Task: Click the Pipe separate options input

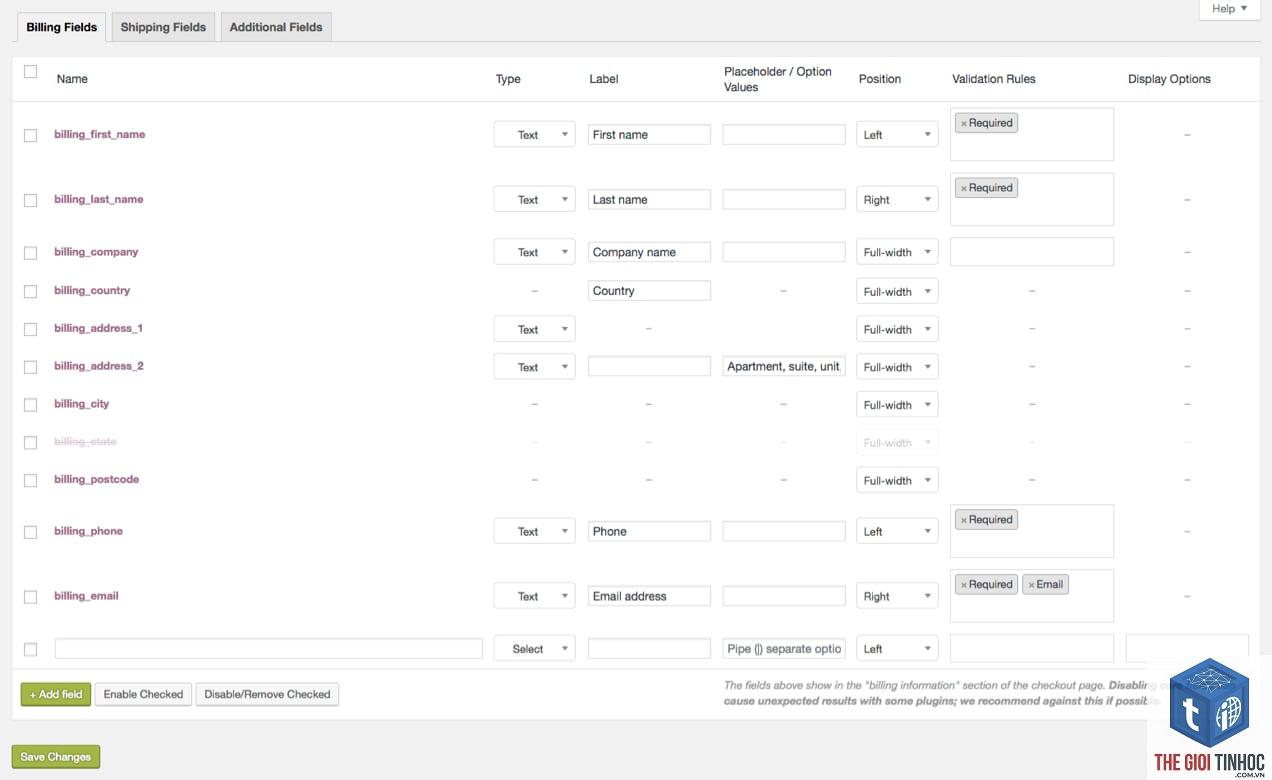Action: (x=784, y=648)
